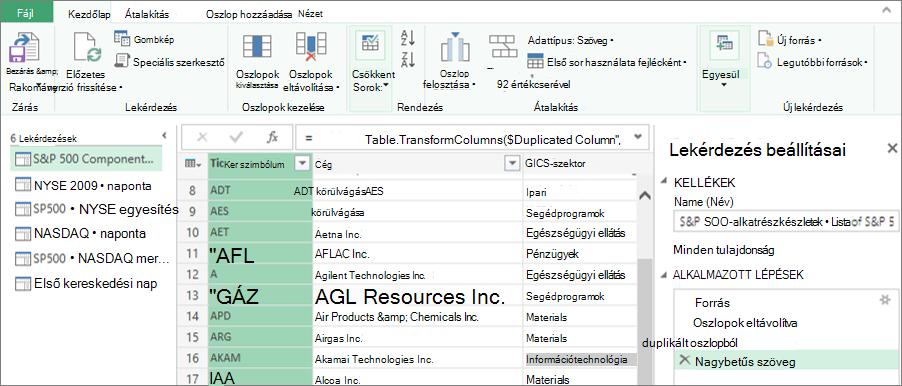The image size is (902, 386).
Task: Switch to the Oszlop hozzáadása tab
Action: (250, 15)
